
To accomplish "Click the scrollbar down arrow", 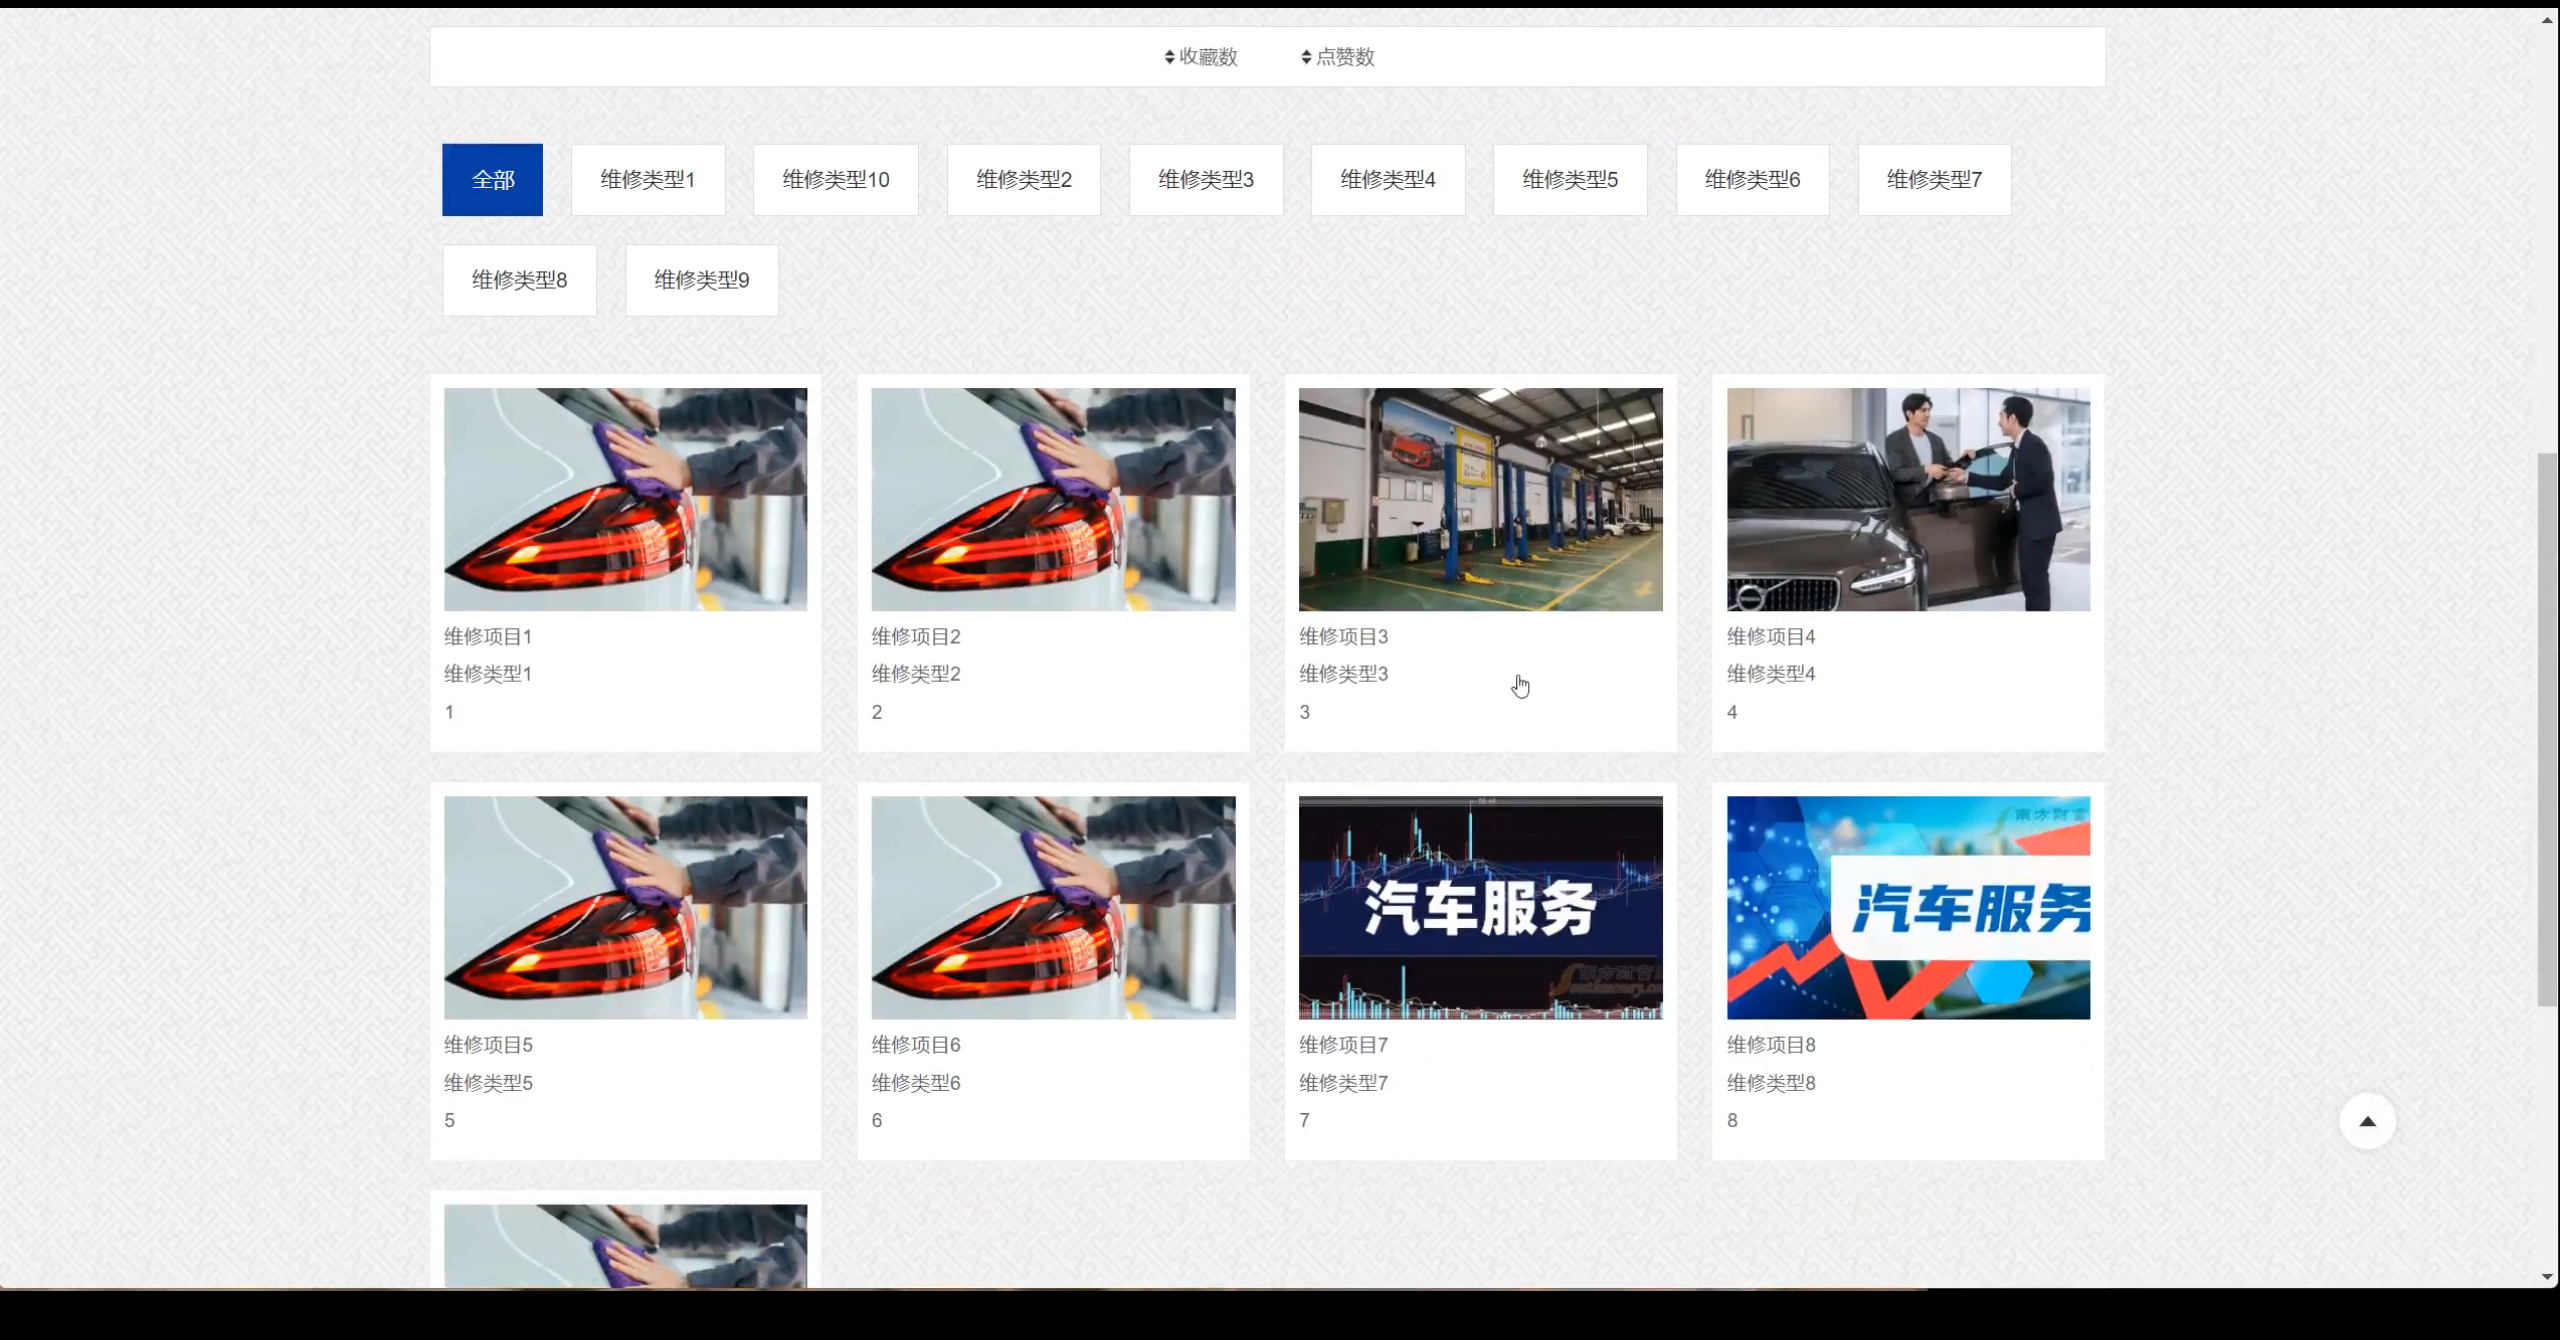I will tap(2547, 1277).
